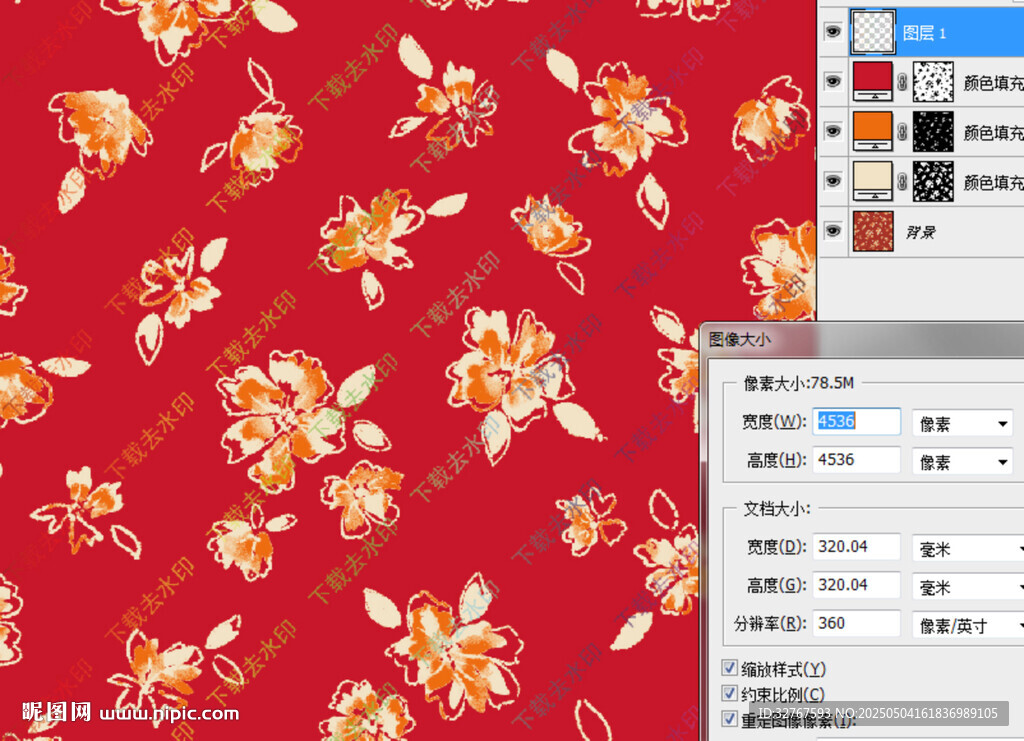Click the 图层 1 transparent layer thumbnail

872,31
